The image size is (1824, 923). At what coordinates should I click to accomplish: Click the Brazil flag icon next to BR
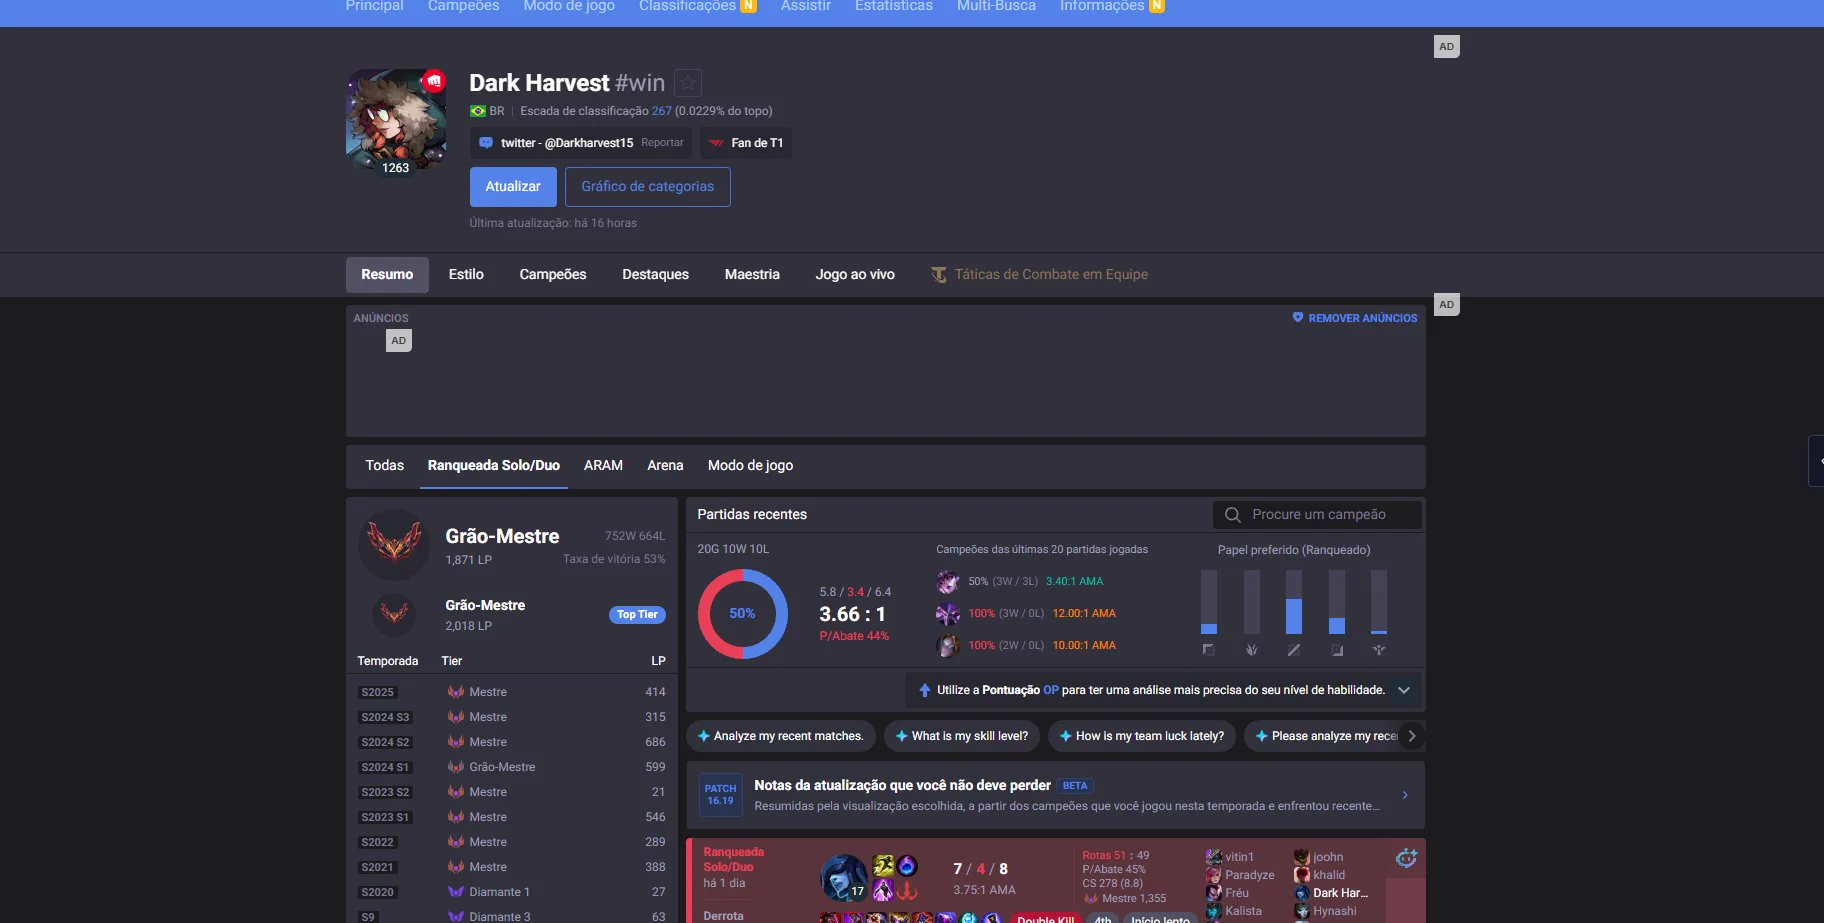(478, 111)
